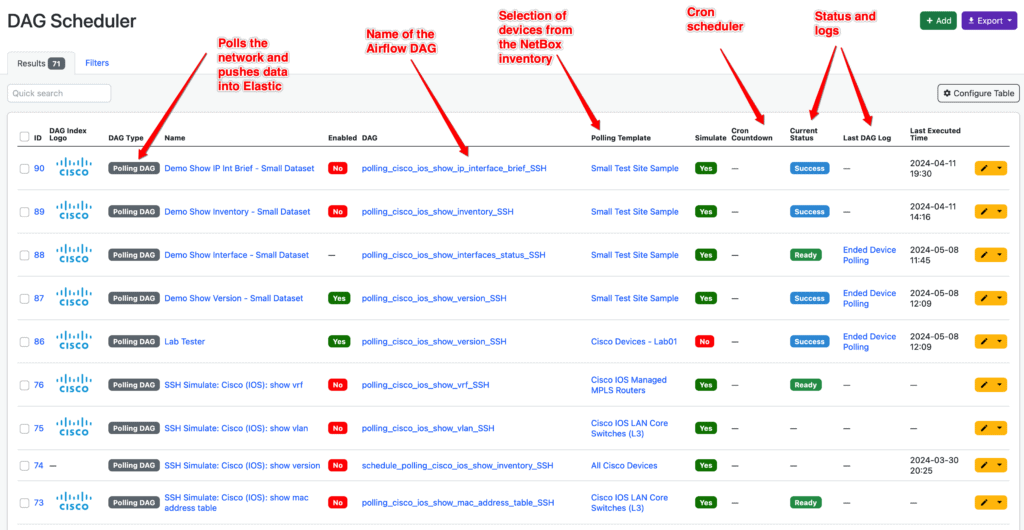
Task: Open the Export dropdown menu
Action: pyautogui.click(x=988, y=20)
